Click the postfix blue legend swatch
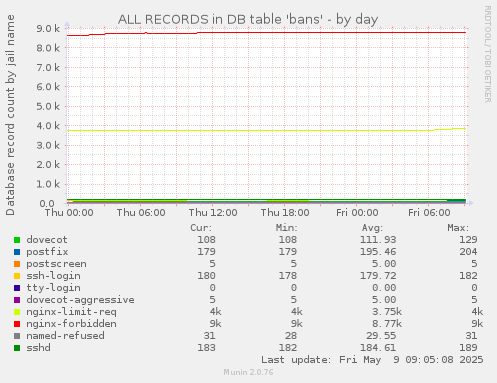 click(17, 252)
